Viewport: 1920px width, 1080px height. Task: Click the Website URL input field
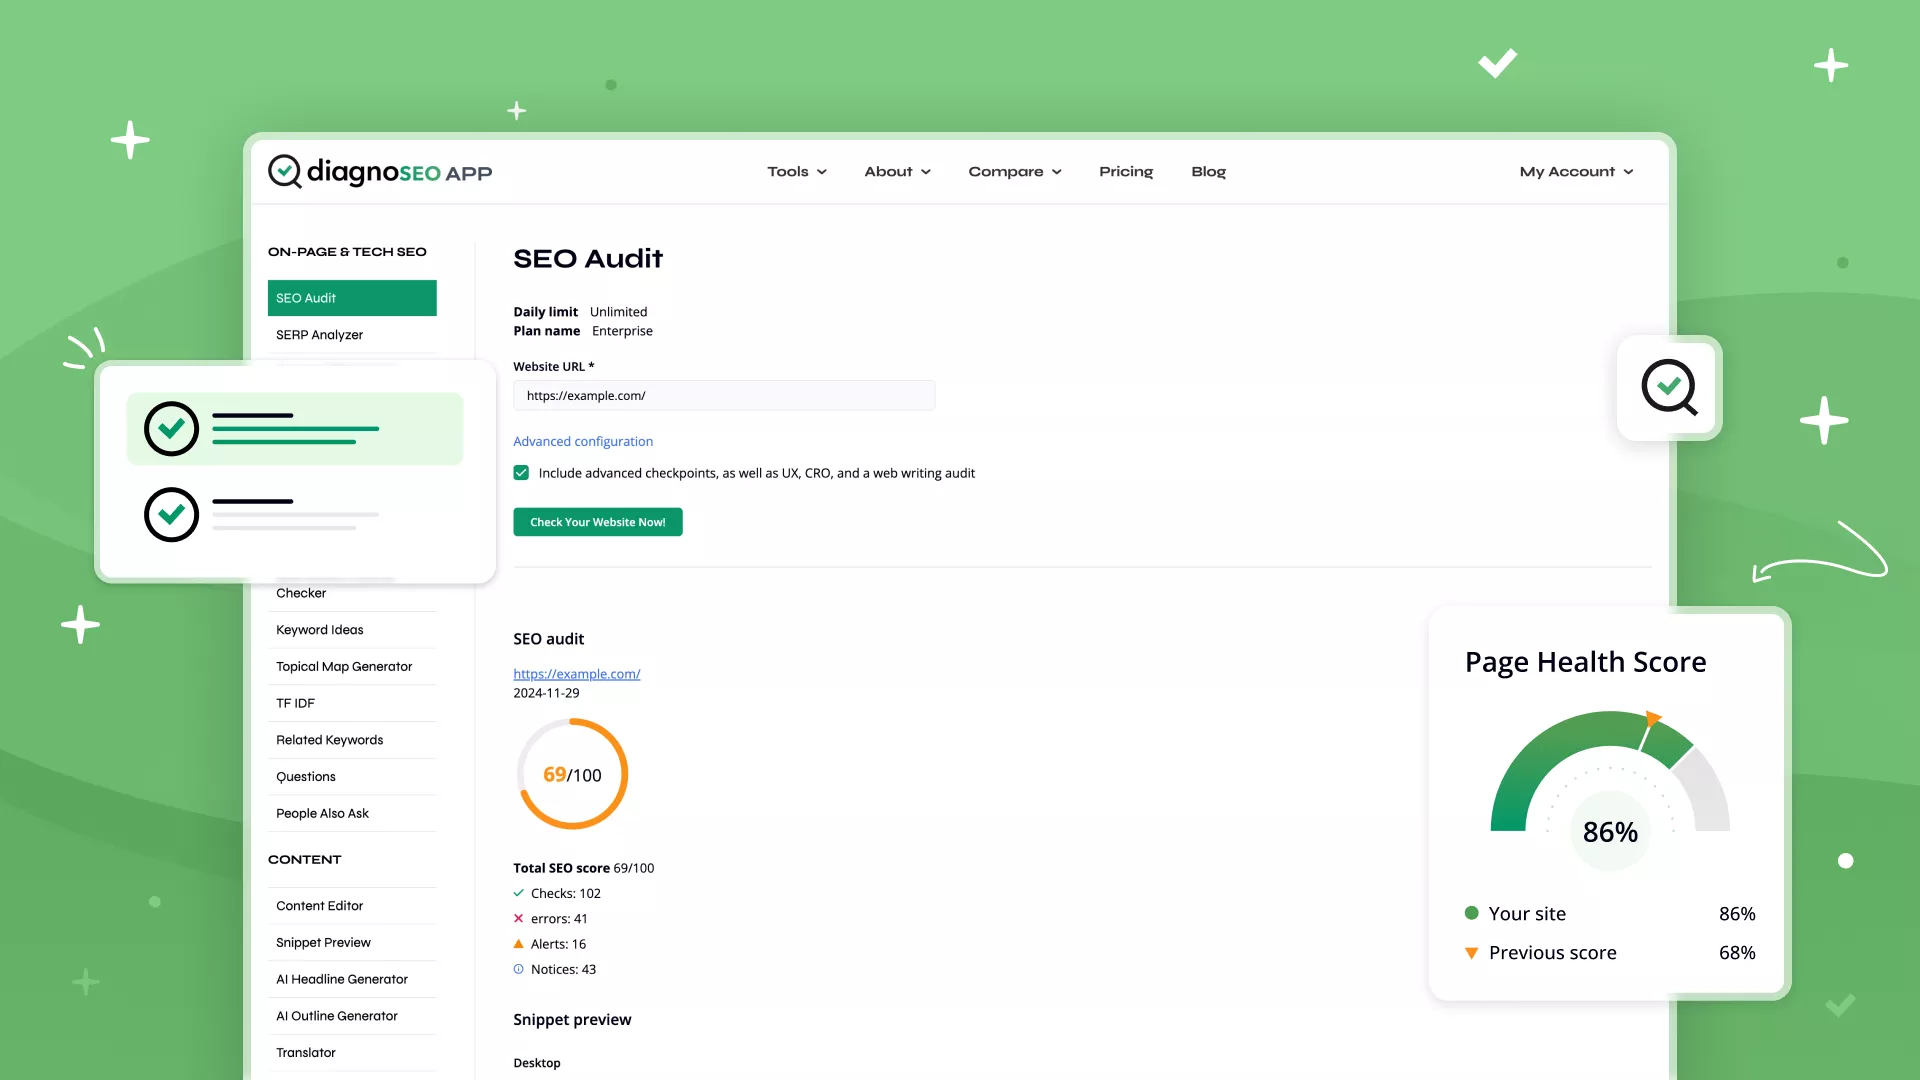pos(724,396)
